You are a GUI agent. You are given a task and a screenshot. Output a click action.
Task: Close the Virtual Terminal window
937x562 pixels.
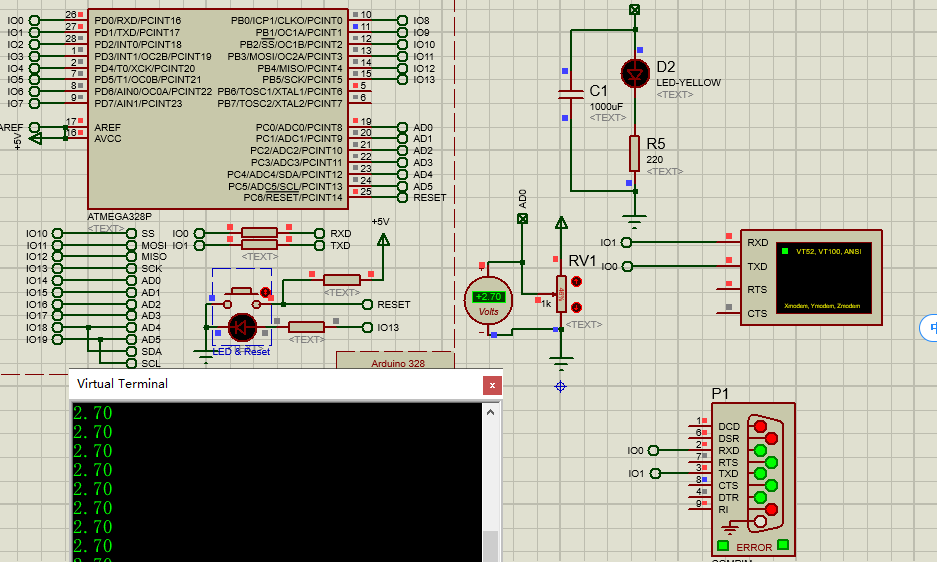click(492, 385)
